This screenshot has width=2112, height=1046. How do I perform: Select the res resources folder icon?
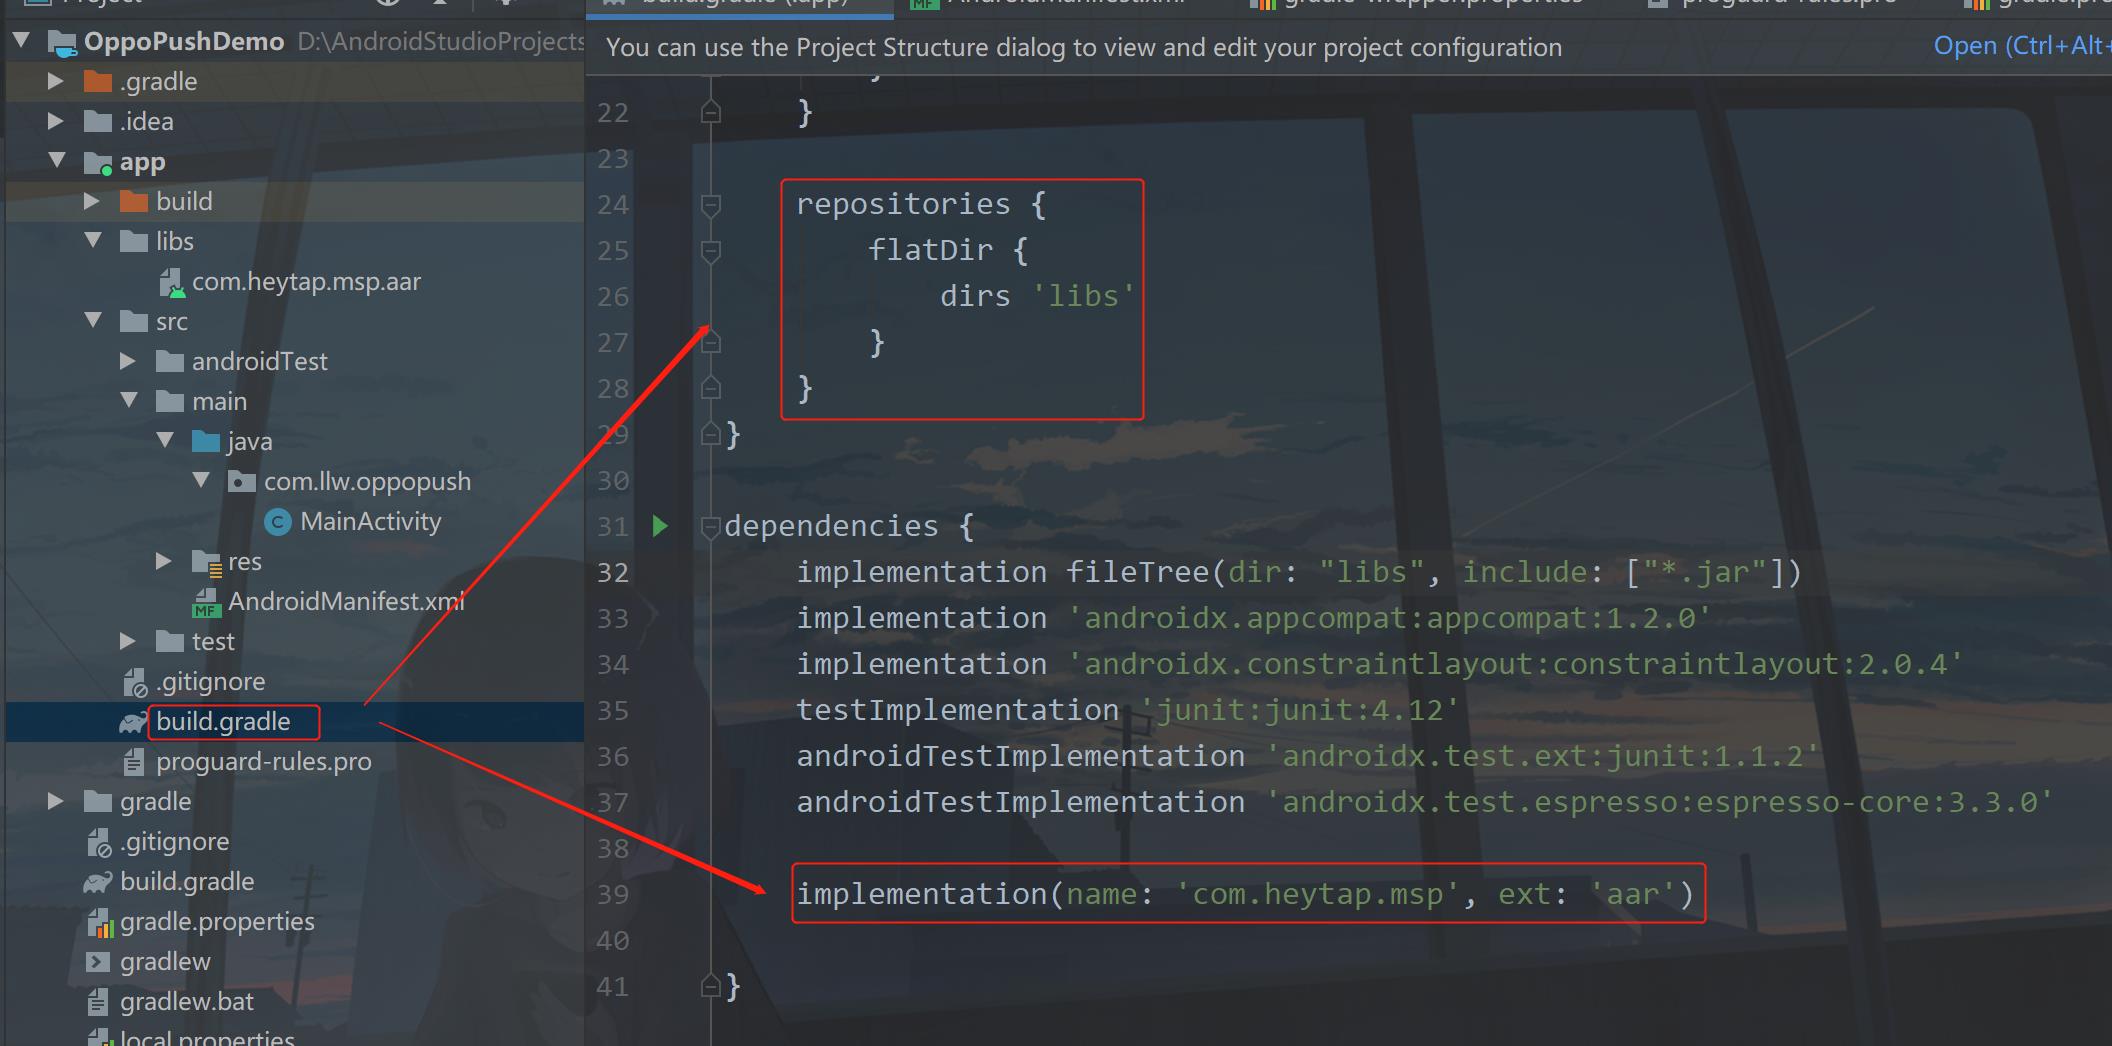click(207, 563)
